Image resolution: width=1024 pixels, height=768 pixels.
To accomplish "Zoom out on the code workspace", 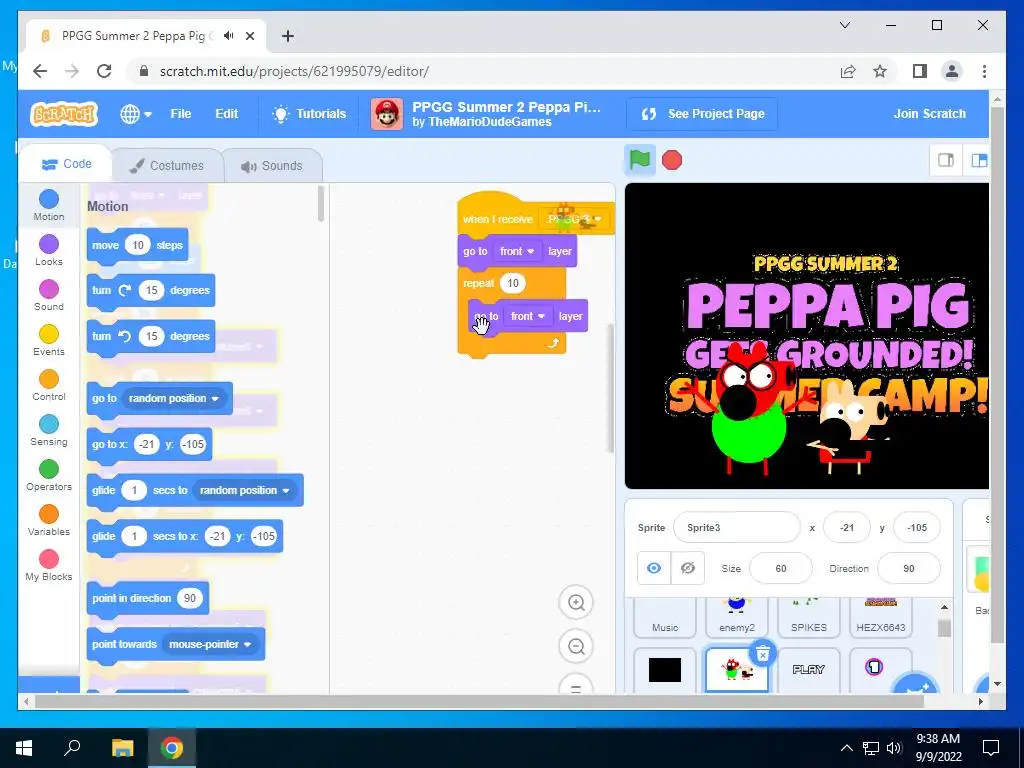I will coord(576,647).
